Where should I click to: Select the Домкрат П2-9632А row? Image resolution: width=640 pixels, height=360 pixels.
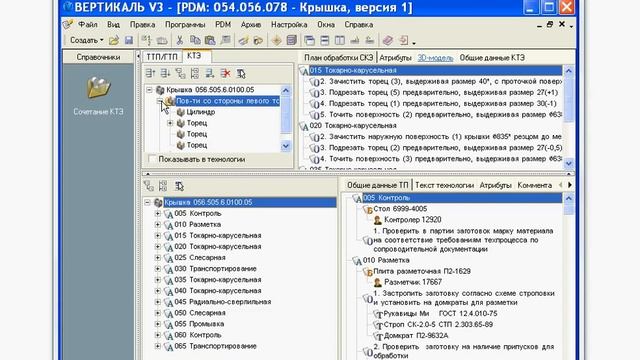[416, 336]
